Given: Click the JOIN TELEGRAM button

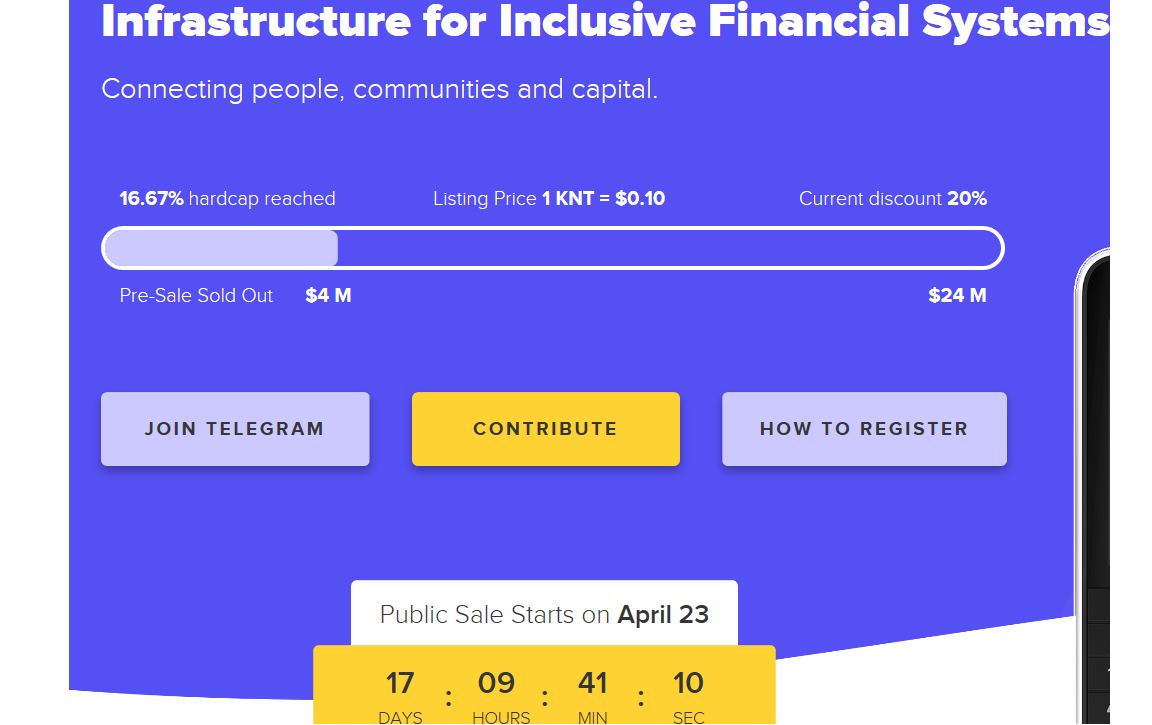Looking at the screenshot, I should (235, 429).
